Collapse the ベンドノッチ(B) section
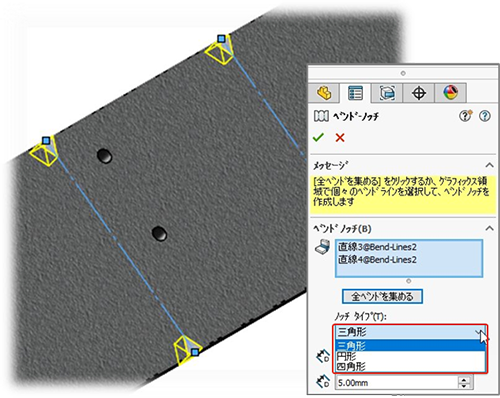The image size is (500, 398). click(489, 228)
